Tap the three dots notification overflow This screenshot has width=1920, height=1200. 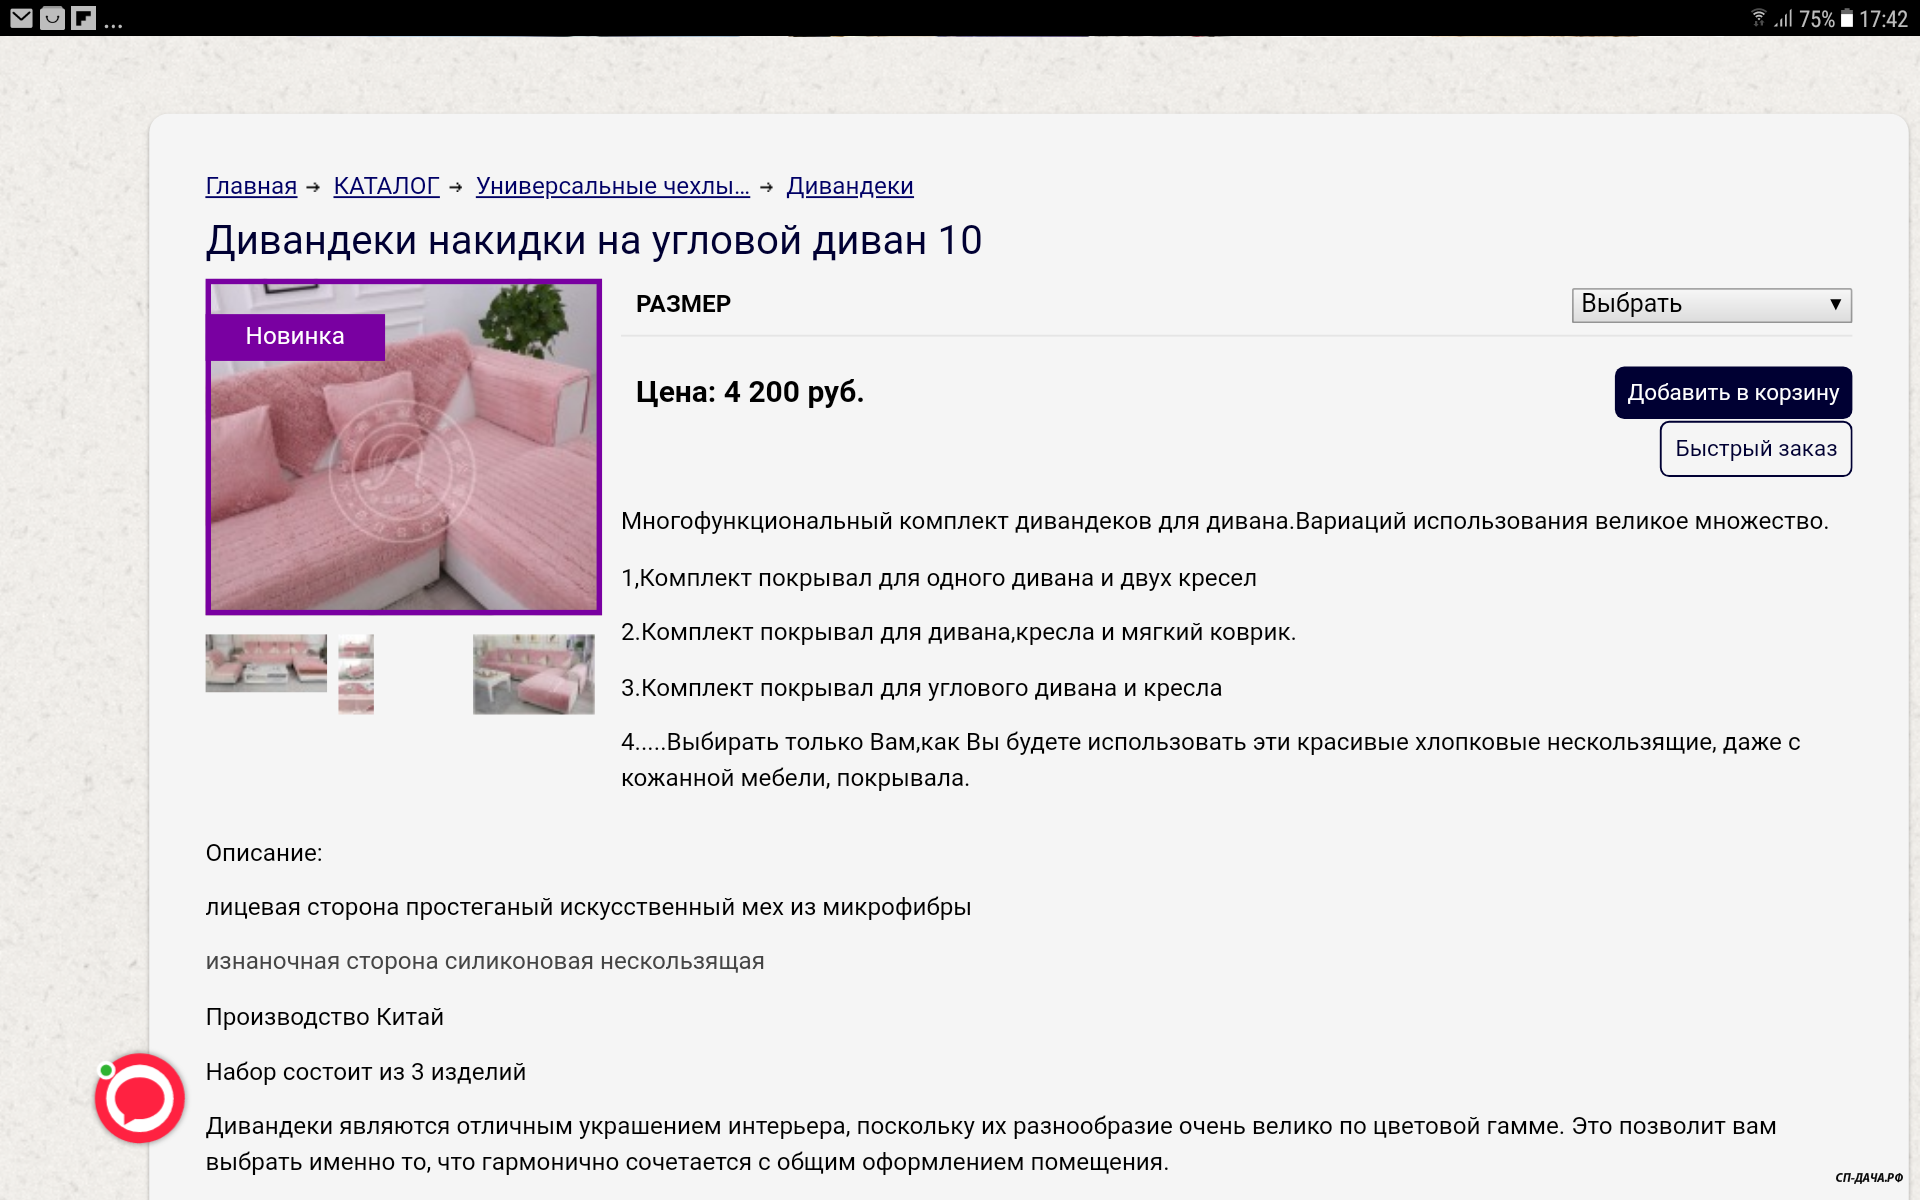113,22
